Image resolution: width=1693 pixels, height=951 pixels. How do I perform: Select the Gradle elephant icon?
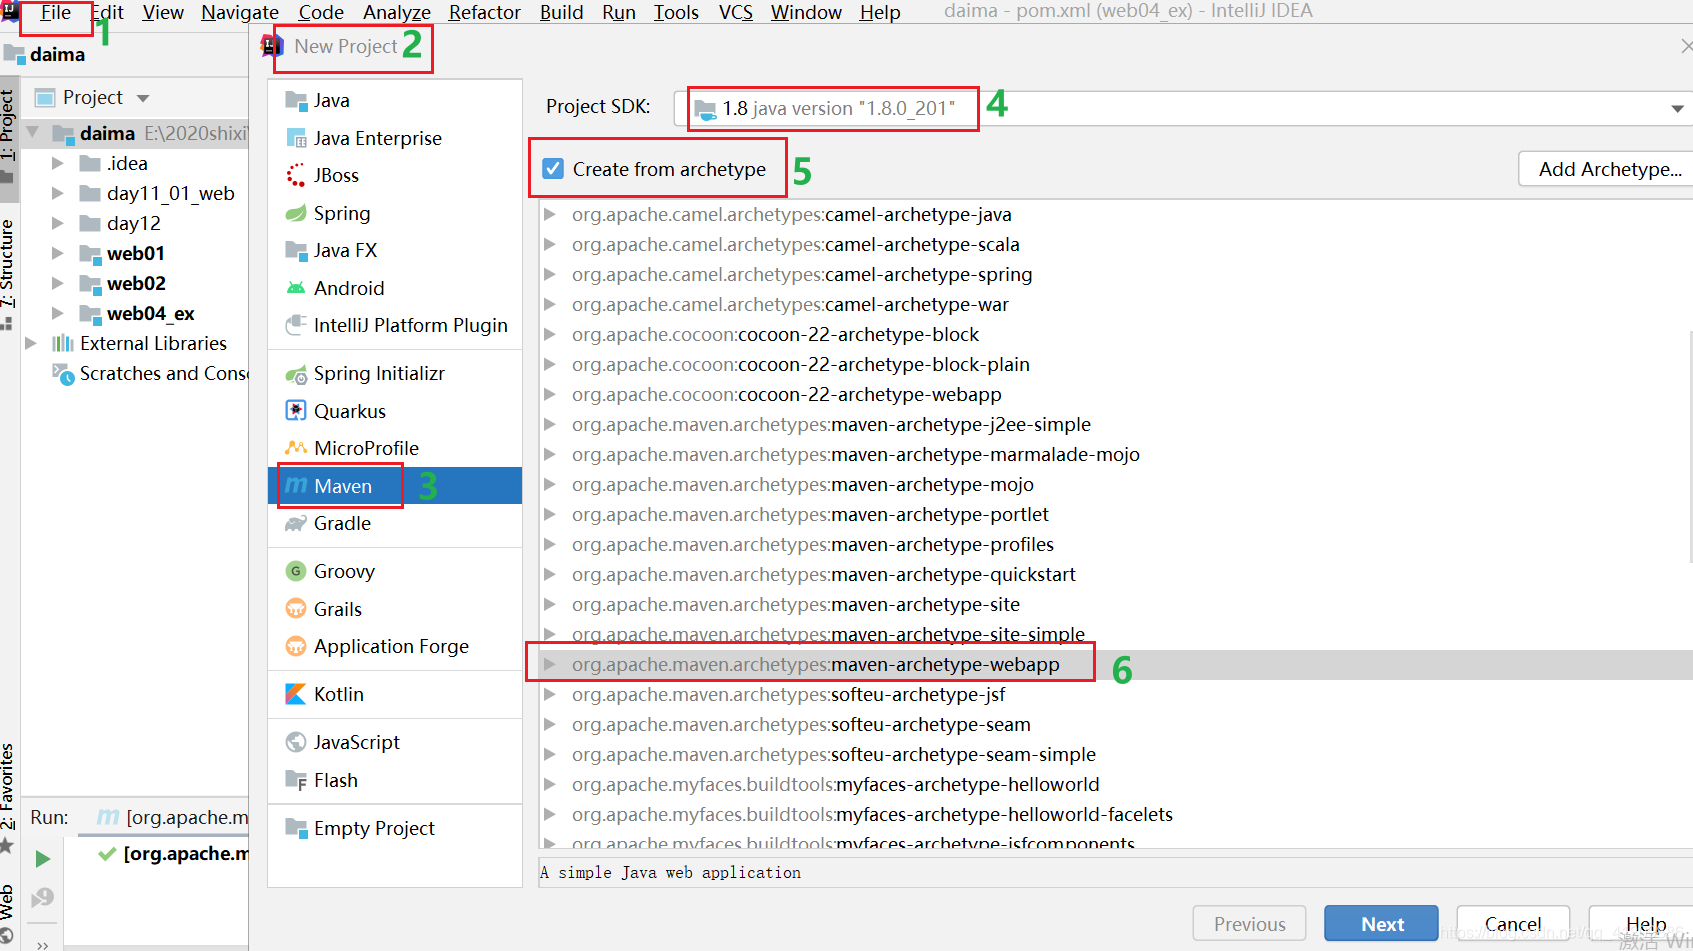[x=296, y=523]
